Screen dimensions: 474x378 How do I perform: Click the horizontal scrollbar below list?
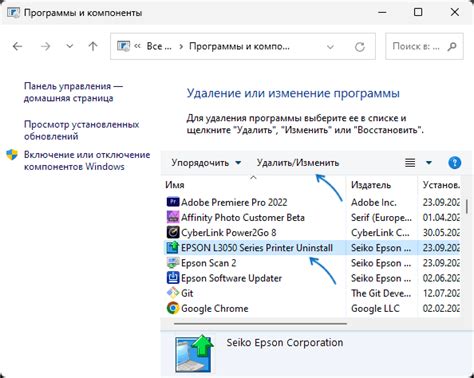[260, 323]
